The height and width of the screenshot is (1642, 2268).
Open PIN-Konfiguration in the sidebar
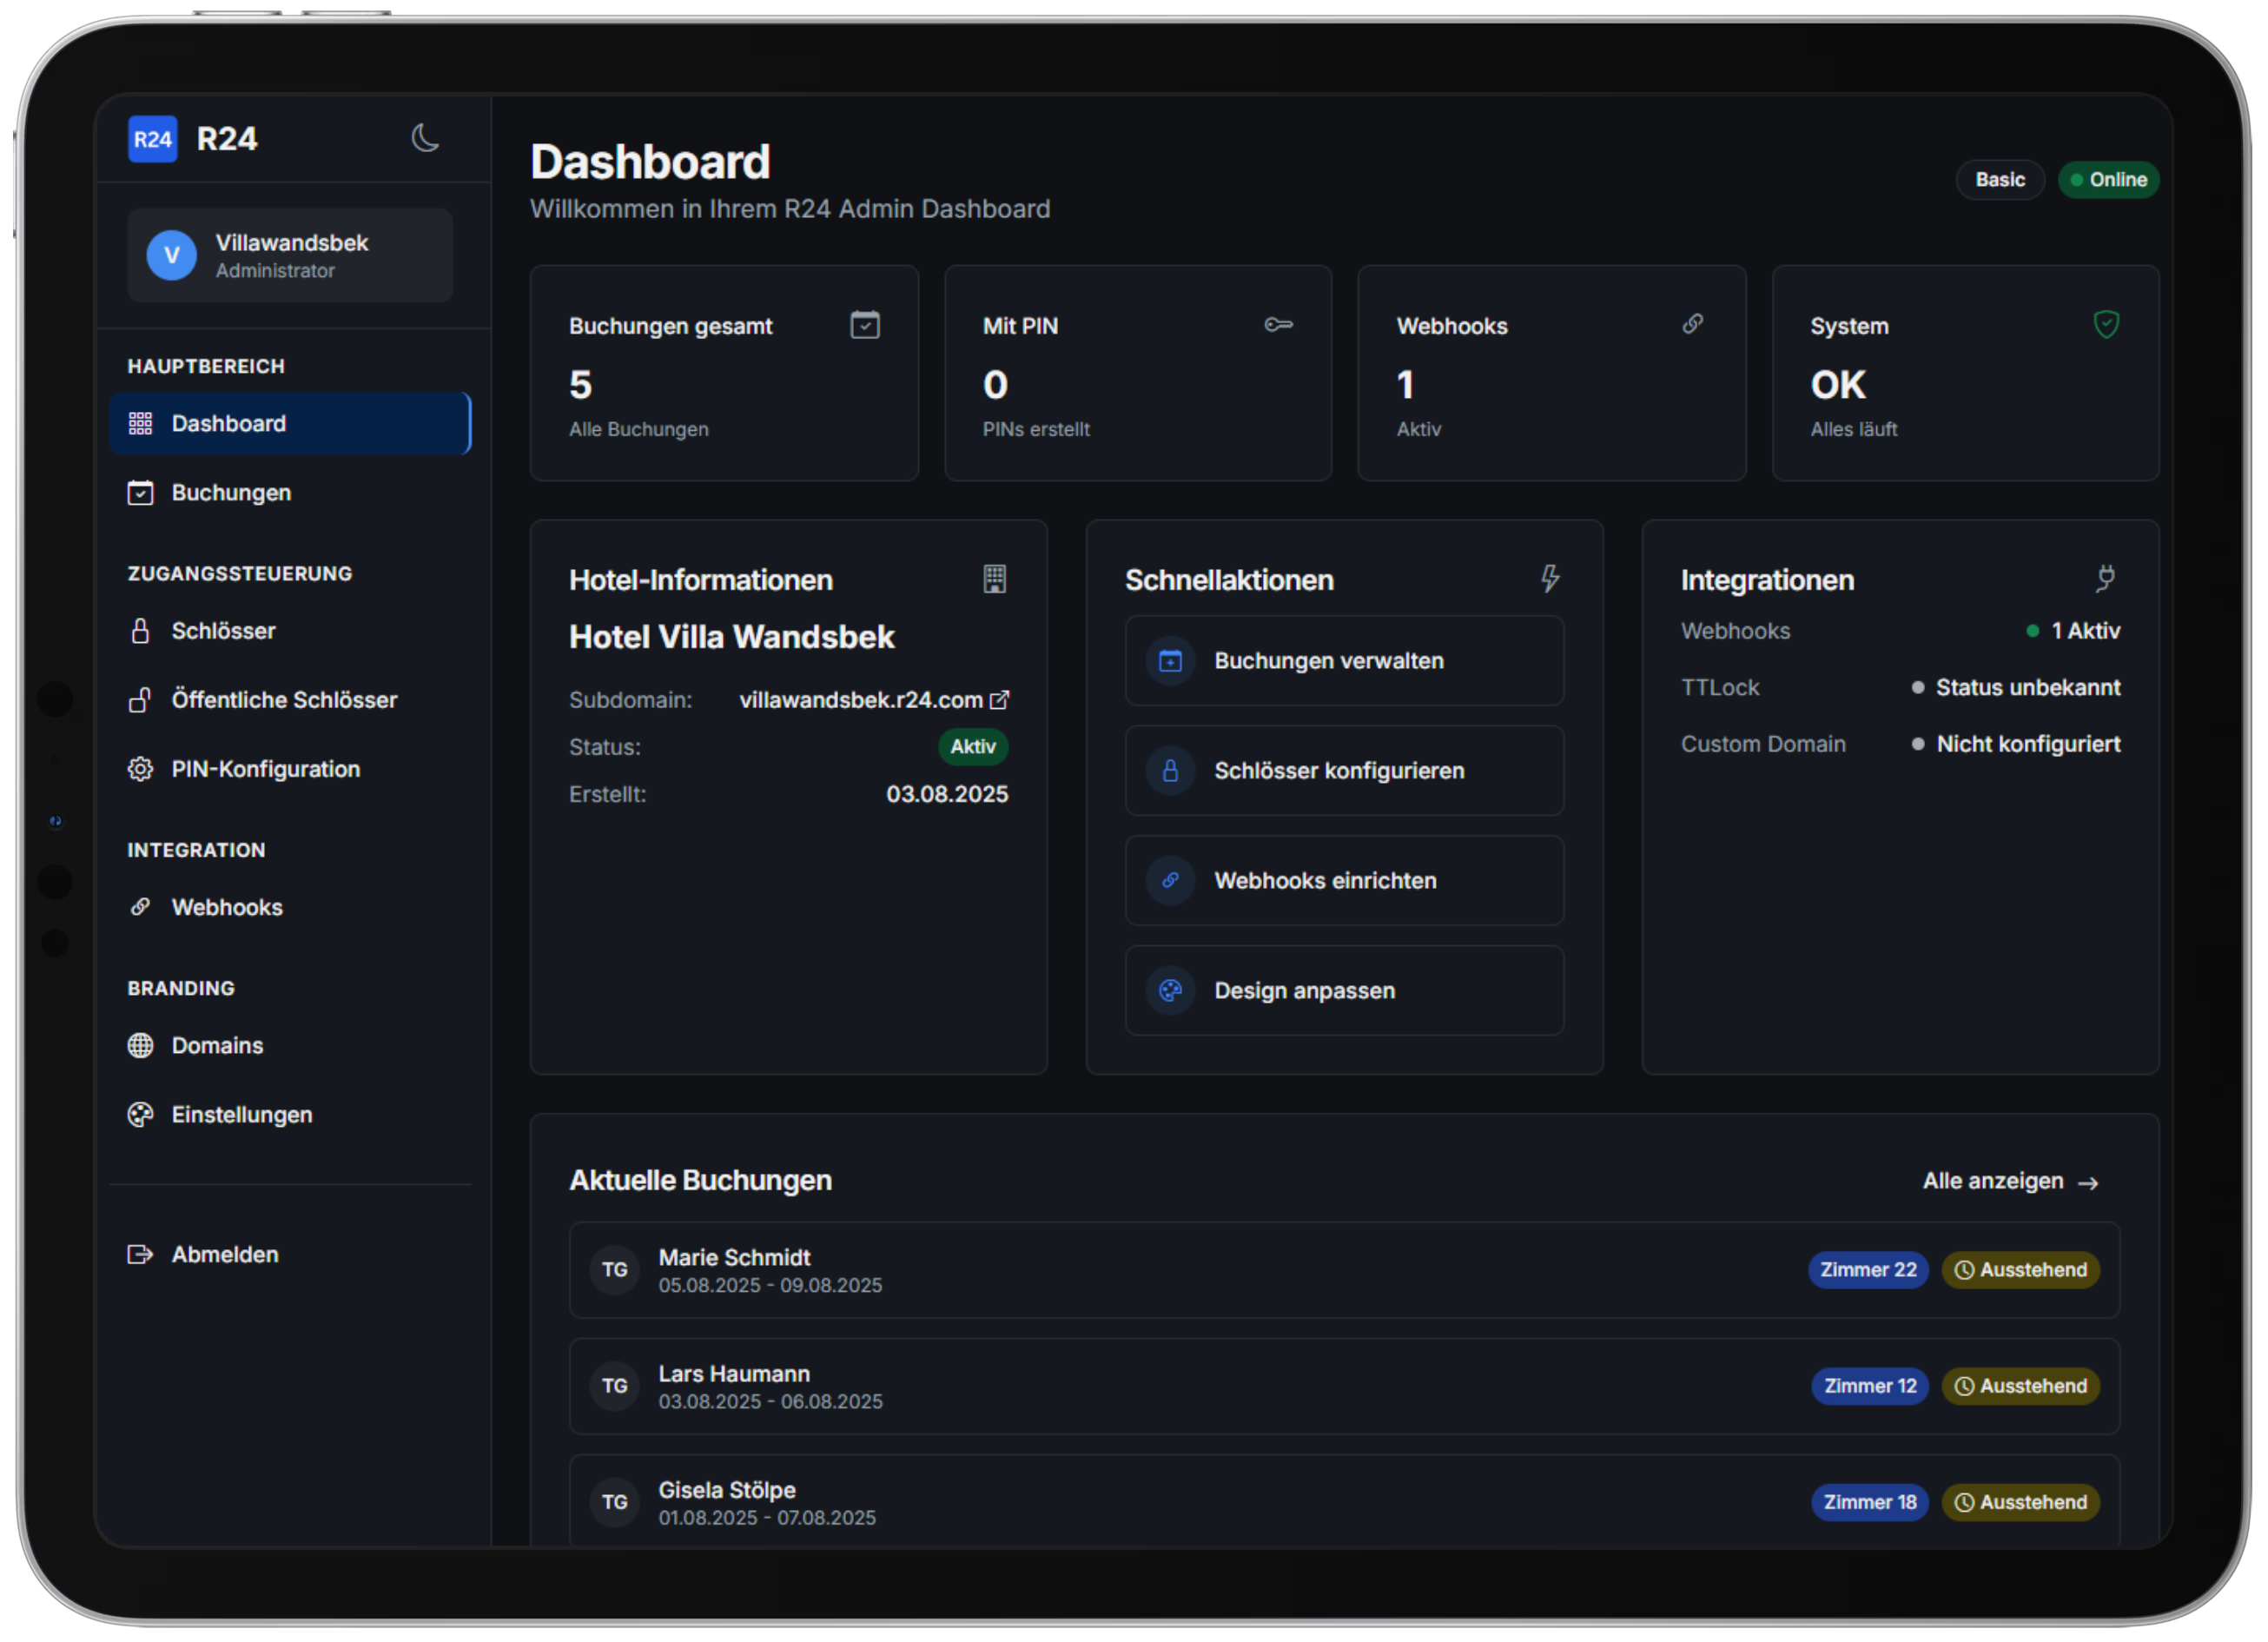[265, 769]
